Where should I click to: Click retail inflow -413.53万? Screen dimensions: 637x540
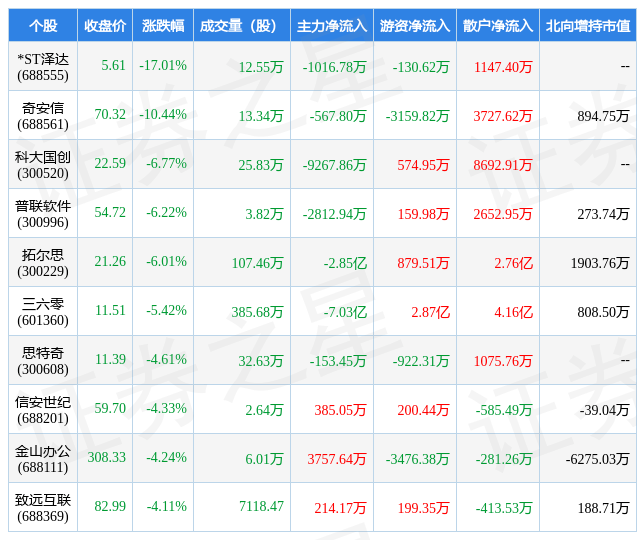click(x=504, y=508)
